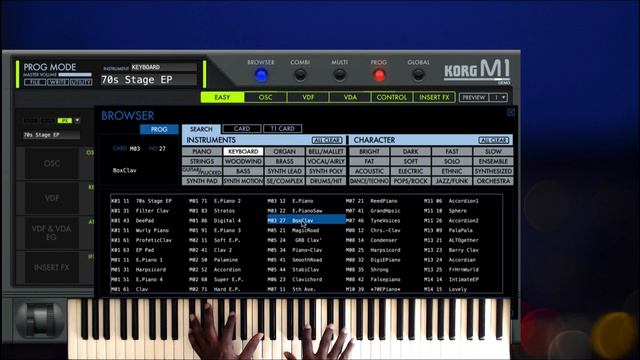Open the preview number dropdown
The width and height of the screenshot is (640, 360).
pos(499,98)
